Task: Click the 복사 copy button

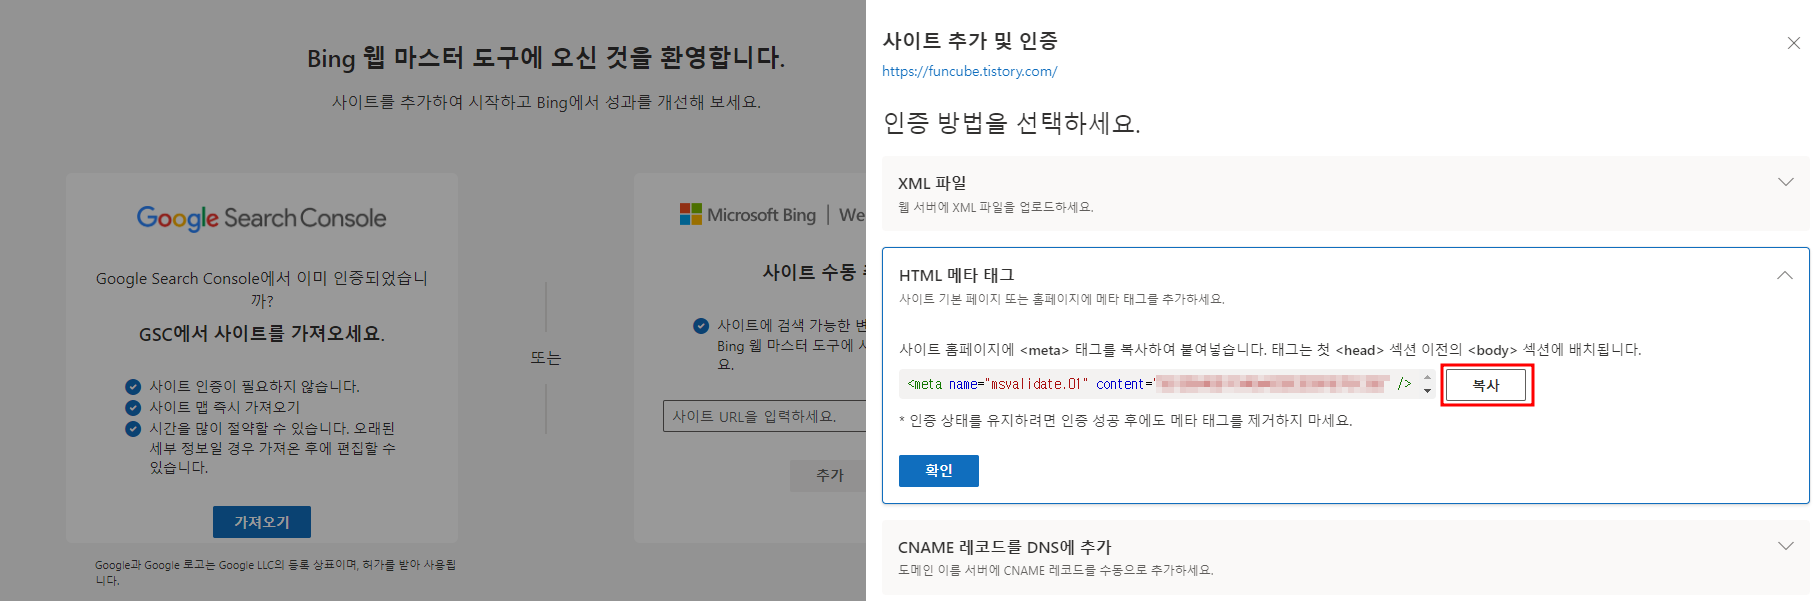Action: click(x=1486, y=385)
